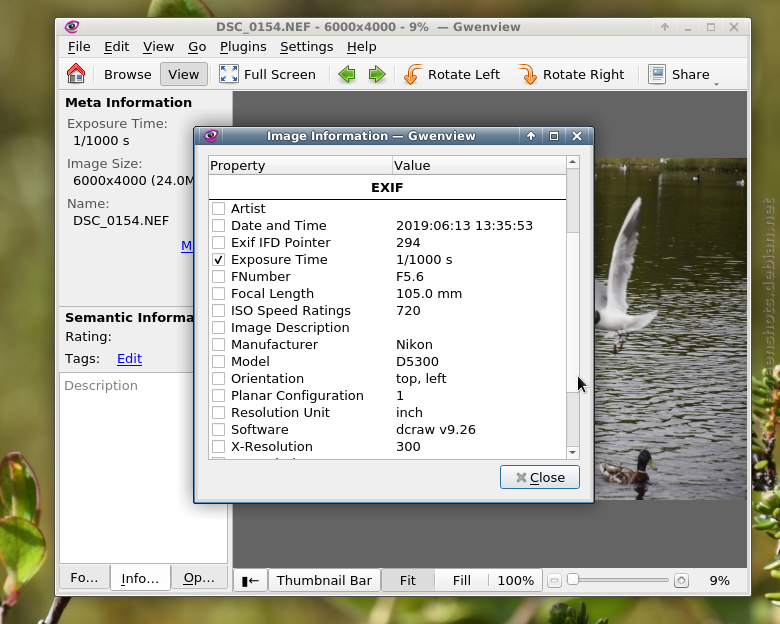
Task: Toggle the Orientation checkbox
Action: (x=218, y=378)
